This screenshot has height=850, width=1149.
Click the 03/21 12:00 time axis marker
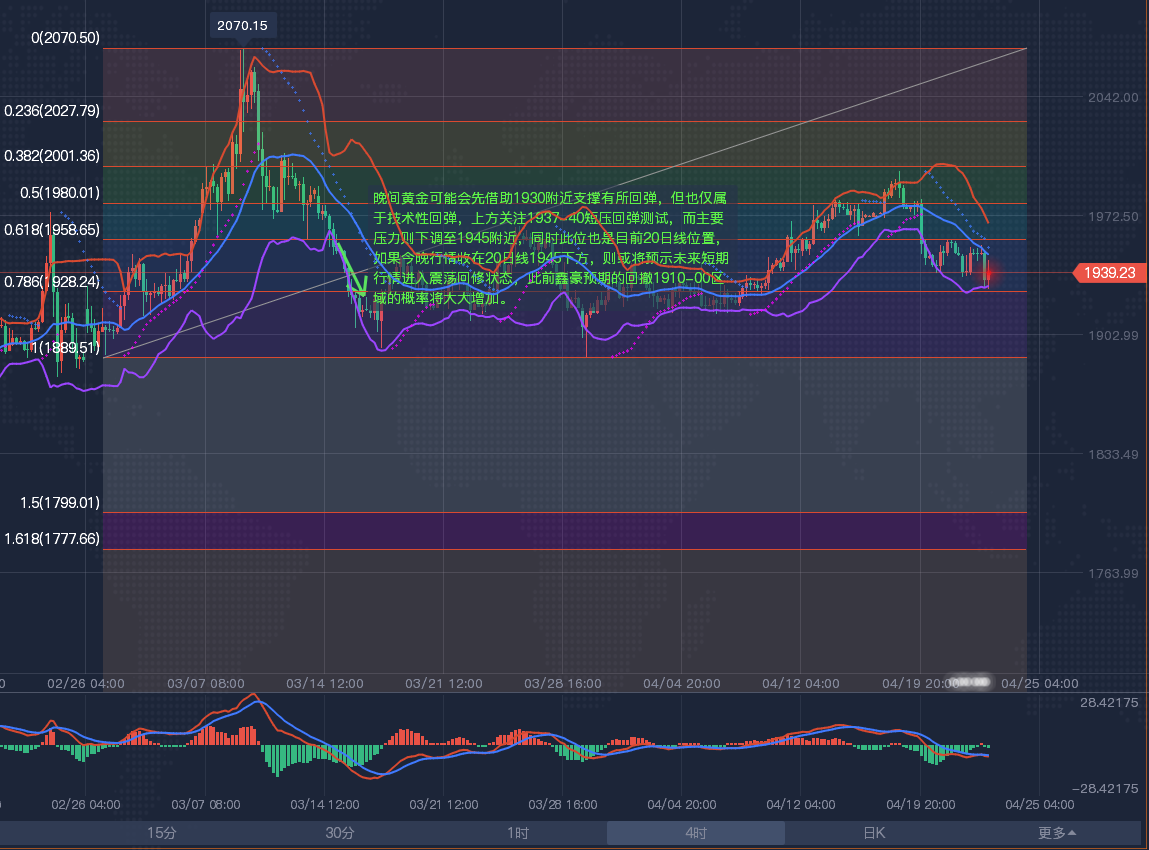click(444, 683)
